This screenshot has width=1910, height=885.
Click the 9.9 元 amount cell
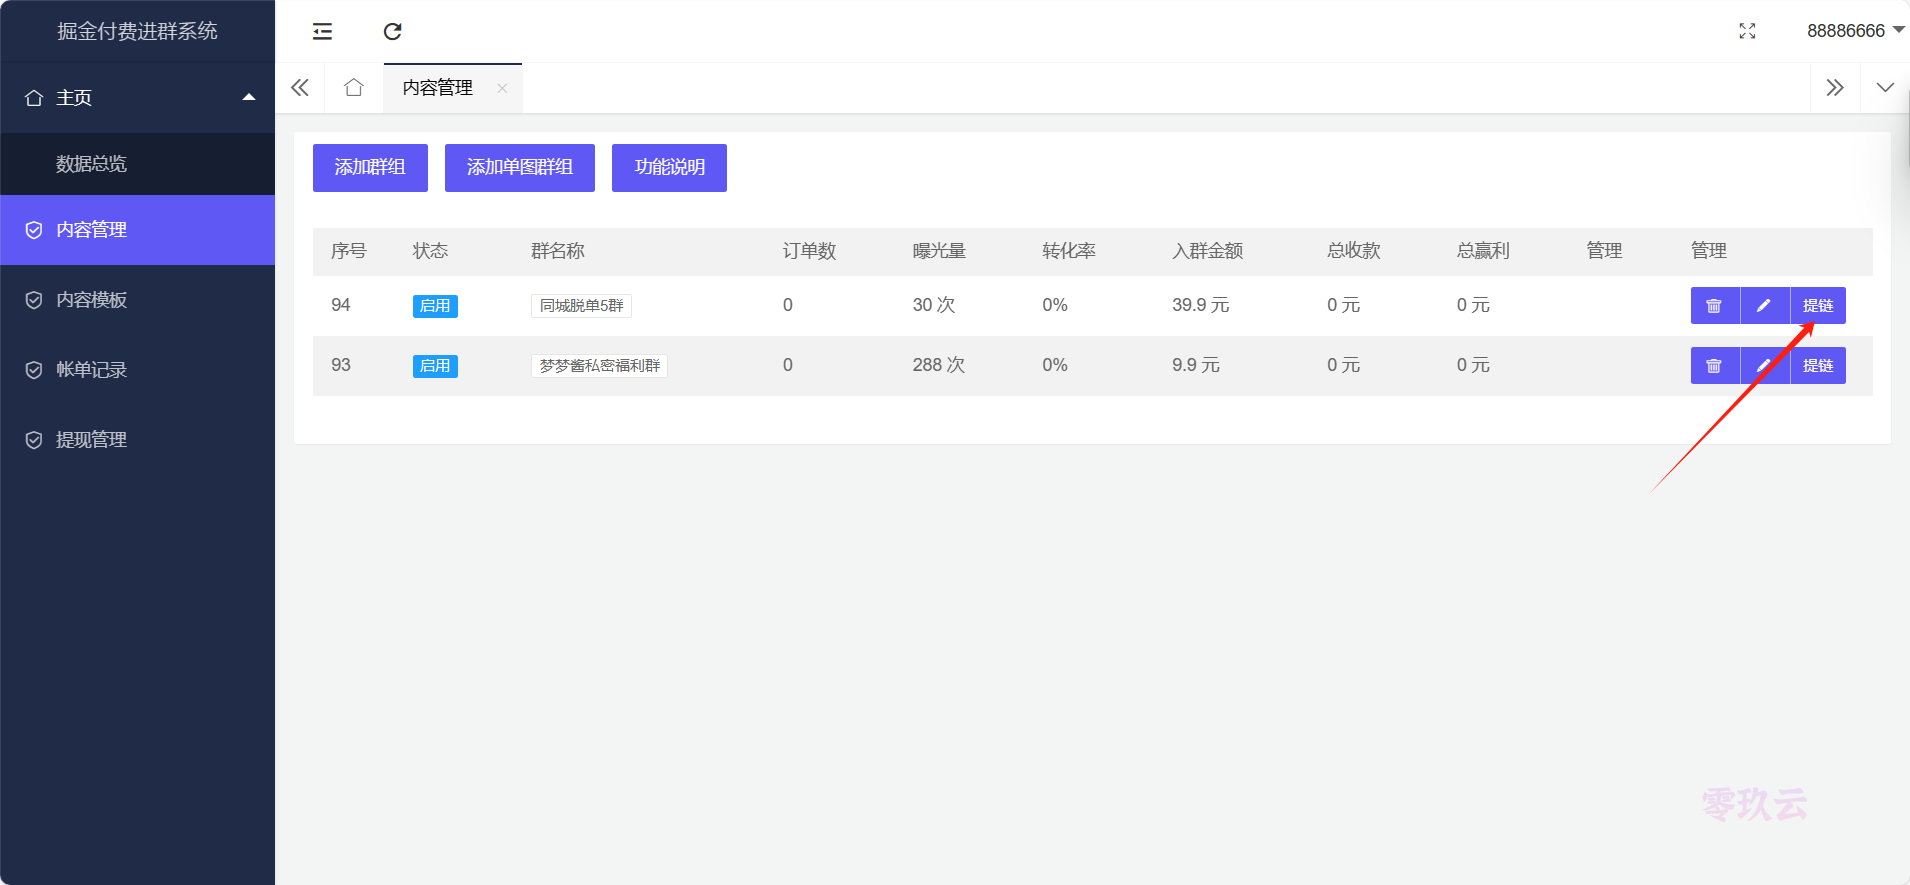coord(1196,365)
